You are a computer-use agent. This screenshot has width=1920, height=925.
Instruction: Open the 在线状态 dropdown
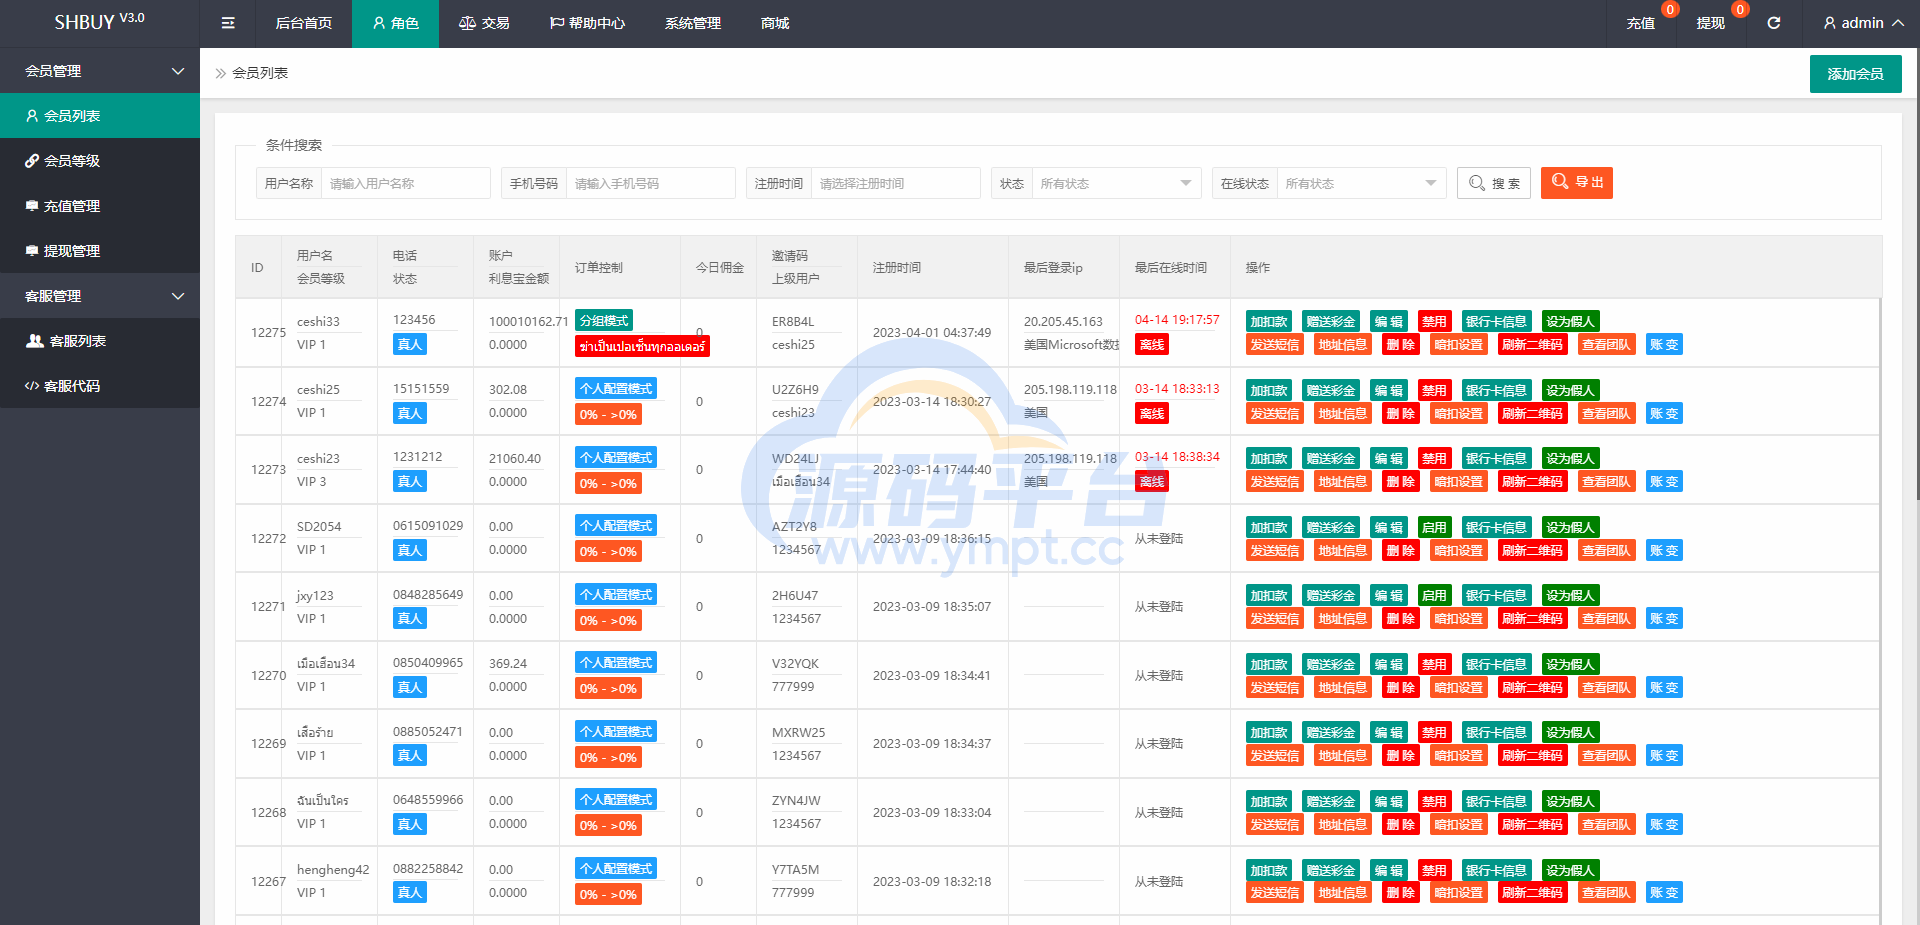tap(1361, 183)
